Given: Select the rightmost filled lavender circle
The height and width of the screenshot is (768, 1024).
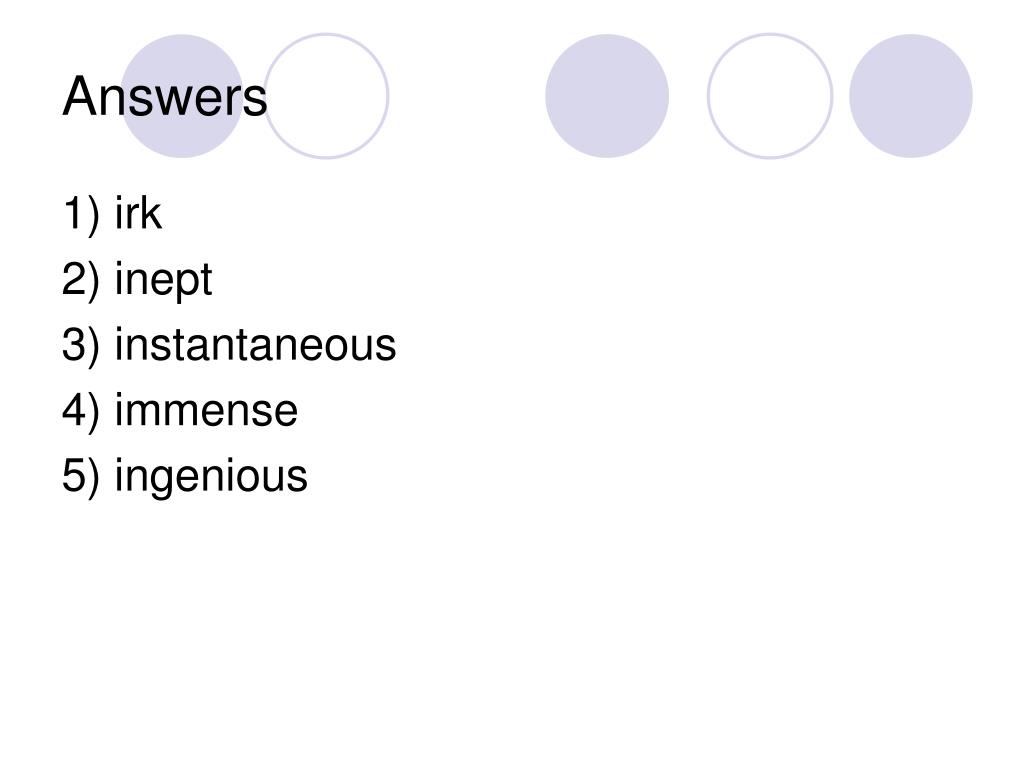Looking at the screenshot, I should 911,96.
